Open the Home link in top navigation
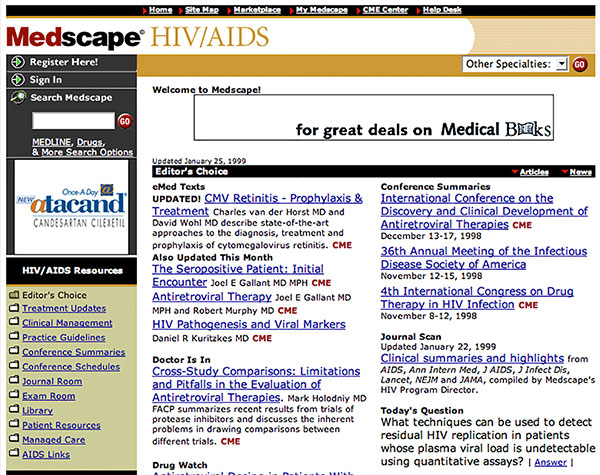Screen dimensions: 600x475 pyautogui.click(x=160, y=10)
